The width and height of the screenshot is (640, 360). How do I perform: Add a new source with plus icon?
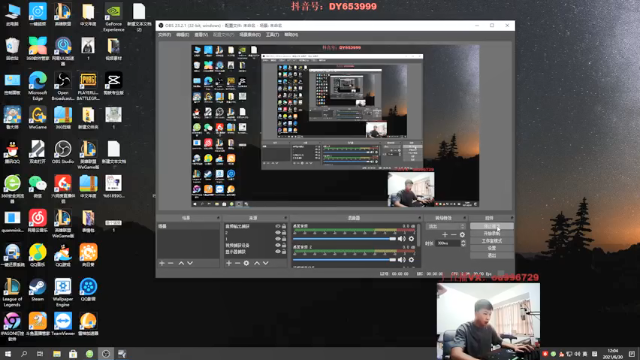point(229,263)
